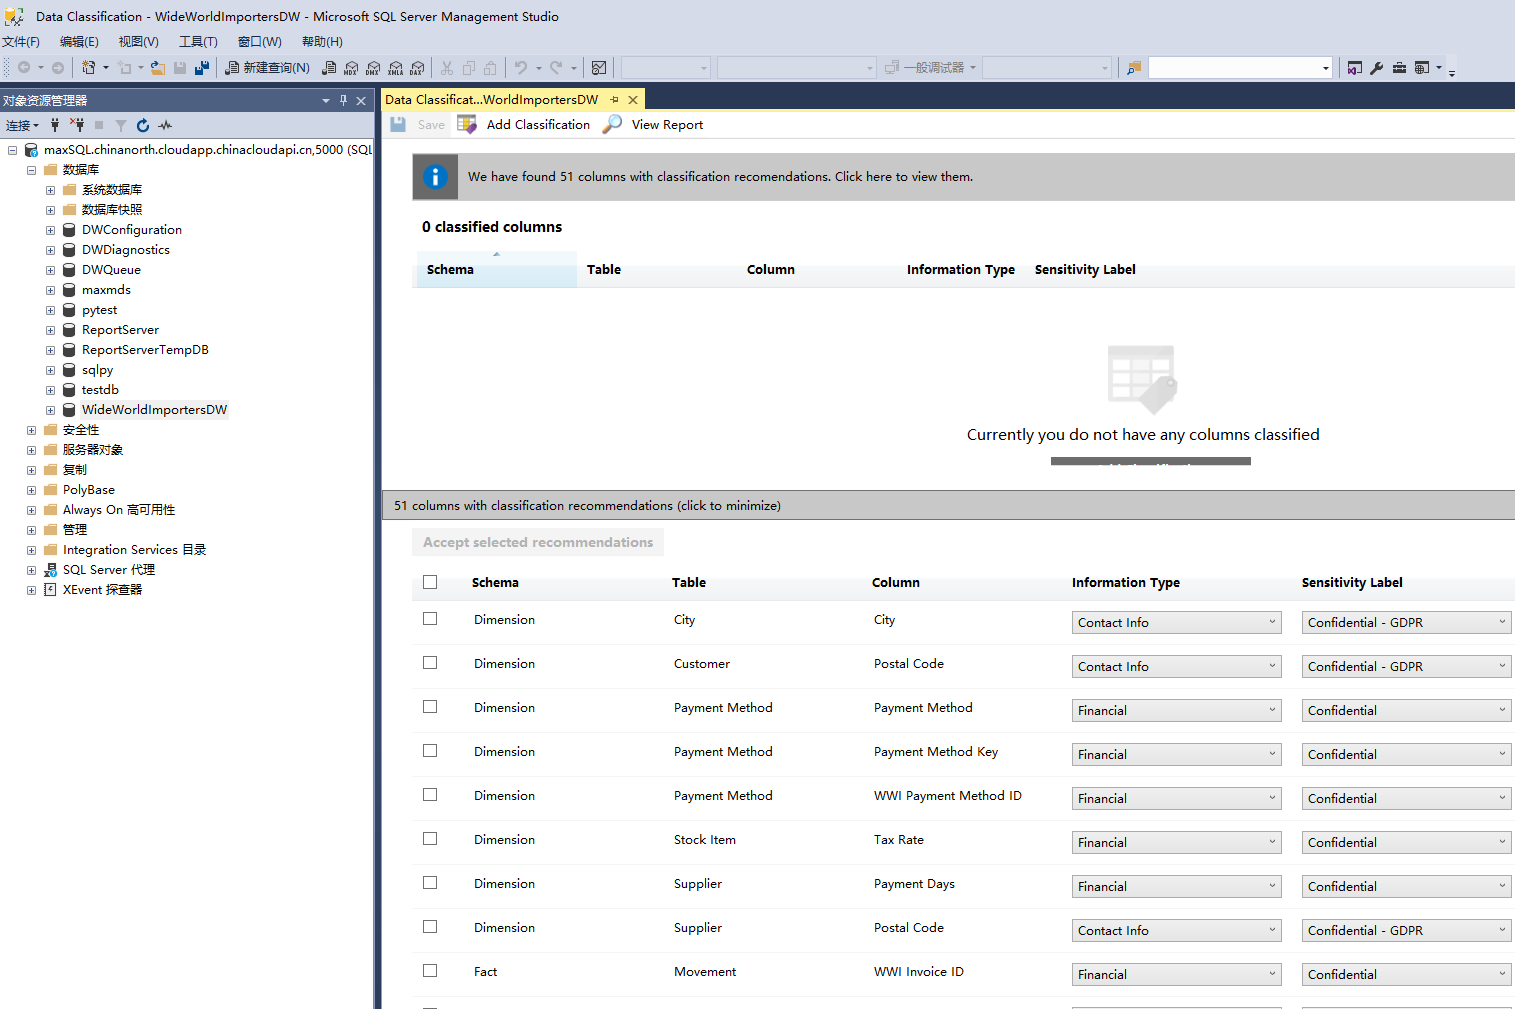Click 新建查询(N) new query button
Image resolution: width=1515 pixels, height=1009 pixels.
[267, 68]
